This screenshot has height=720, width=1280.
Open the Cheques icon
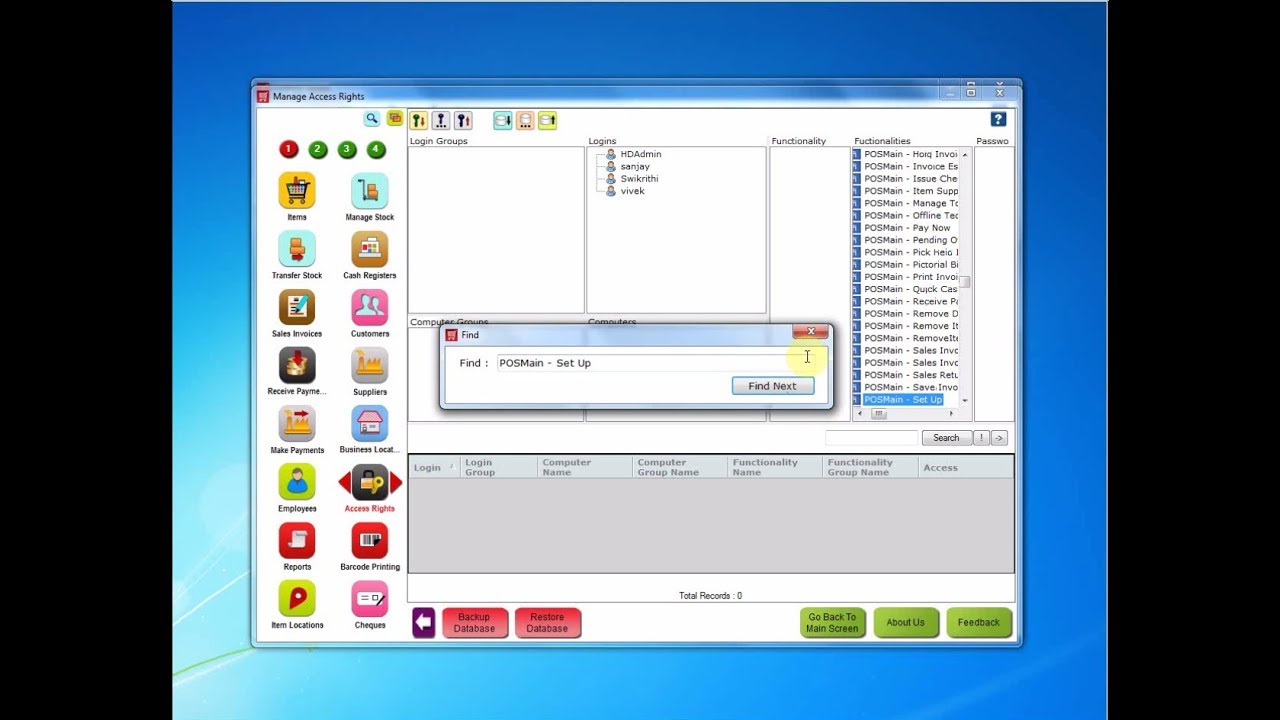[x=369, y=599]
